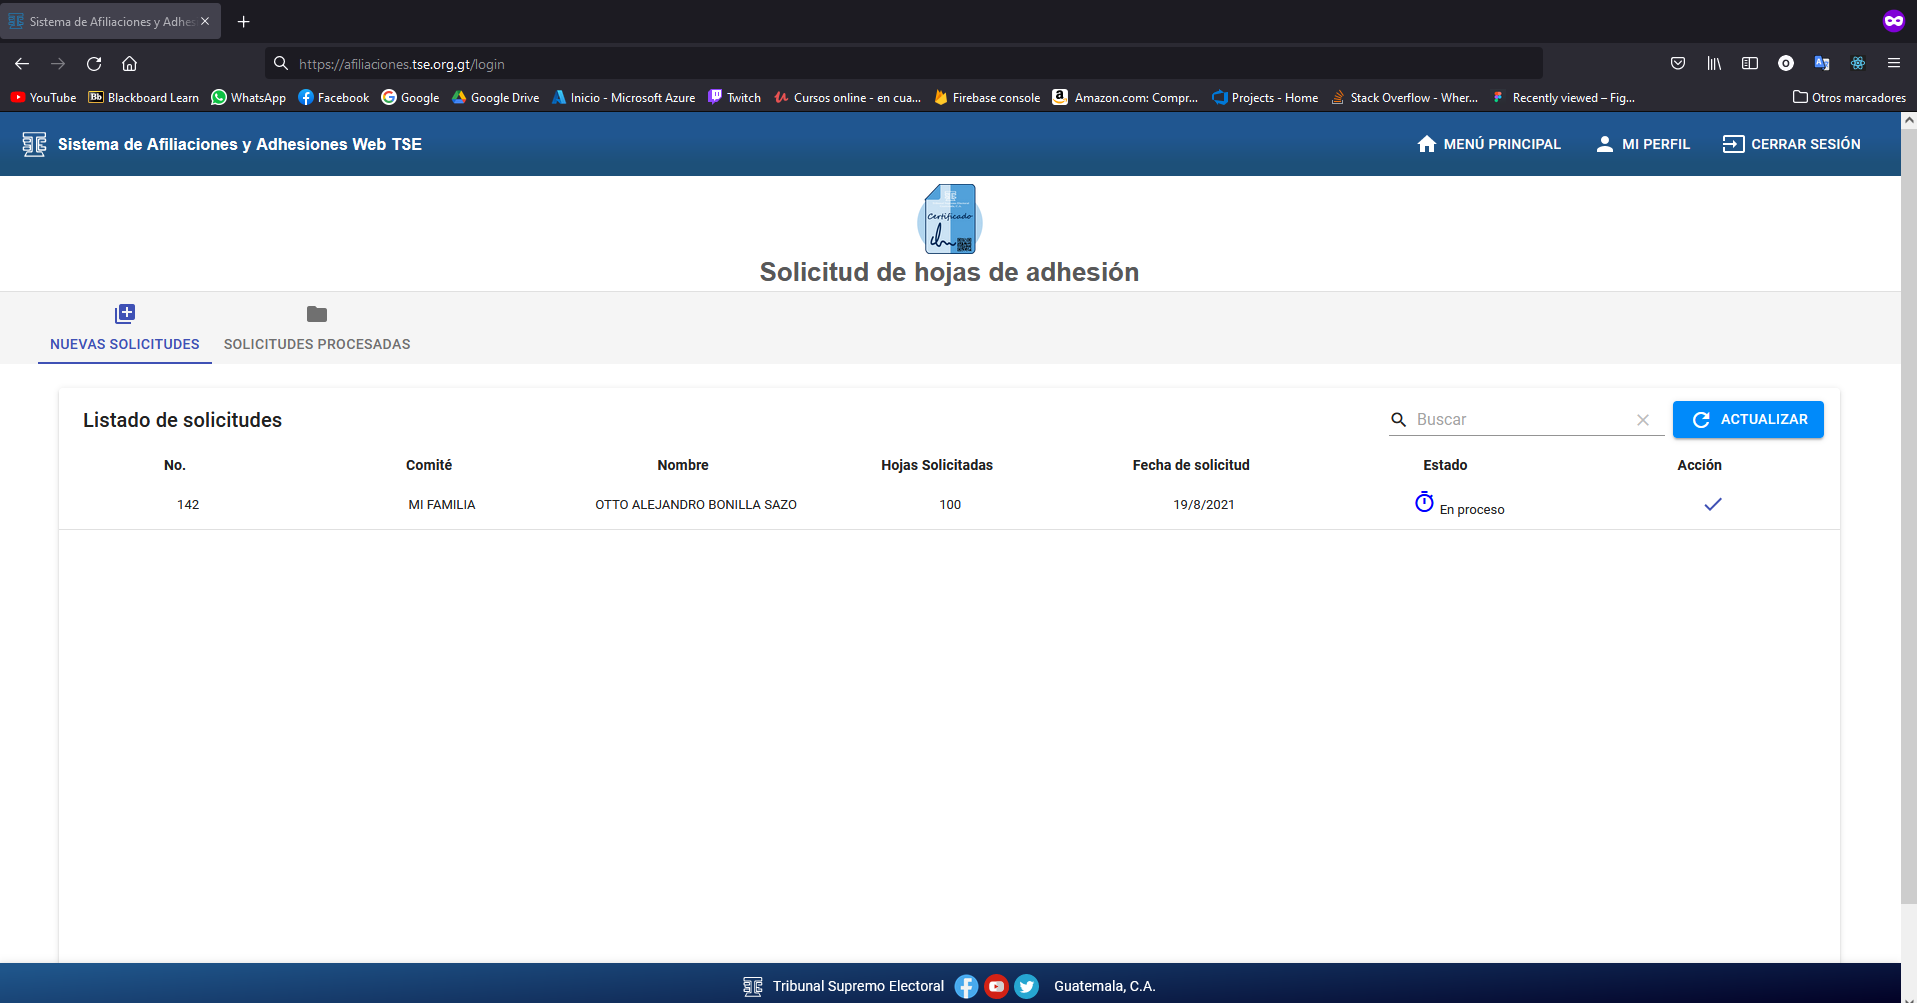Click the Mi Perfil person icon
The image size is (1917, 1003).
[x=1606, y=143]
